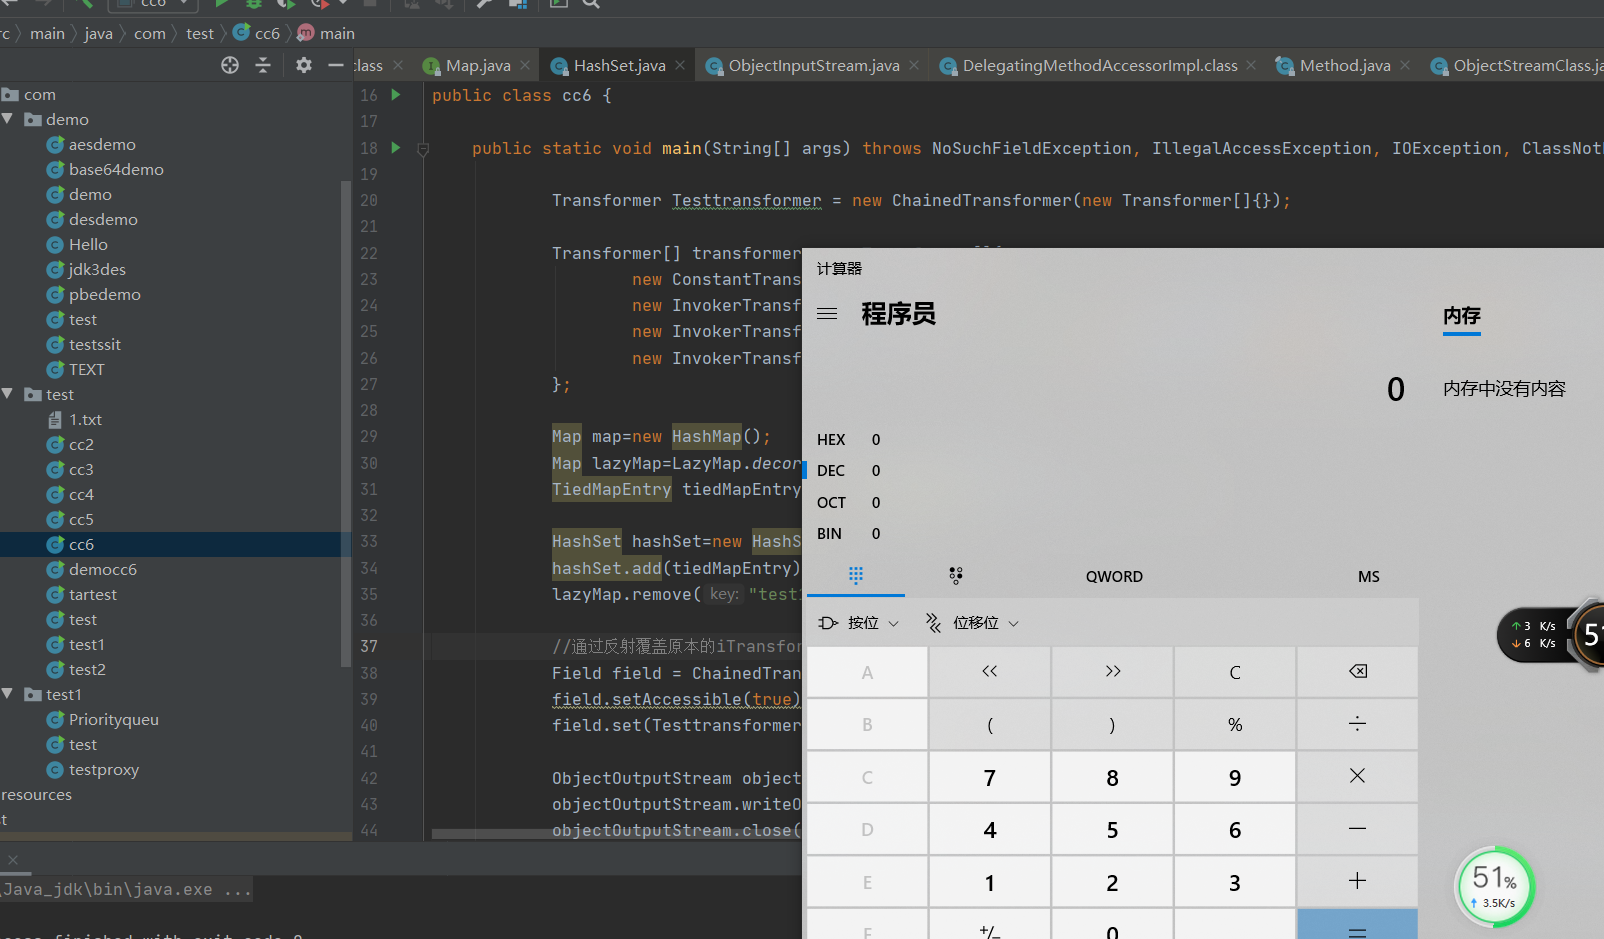Image resolution: width=1604 pixels, height=939 pixels.
Task: Close the DelegatingMethodAccessorImpl.class tab
Action: pyautogui.click(x=1251, y=65)
